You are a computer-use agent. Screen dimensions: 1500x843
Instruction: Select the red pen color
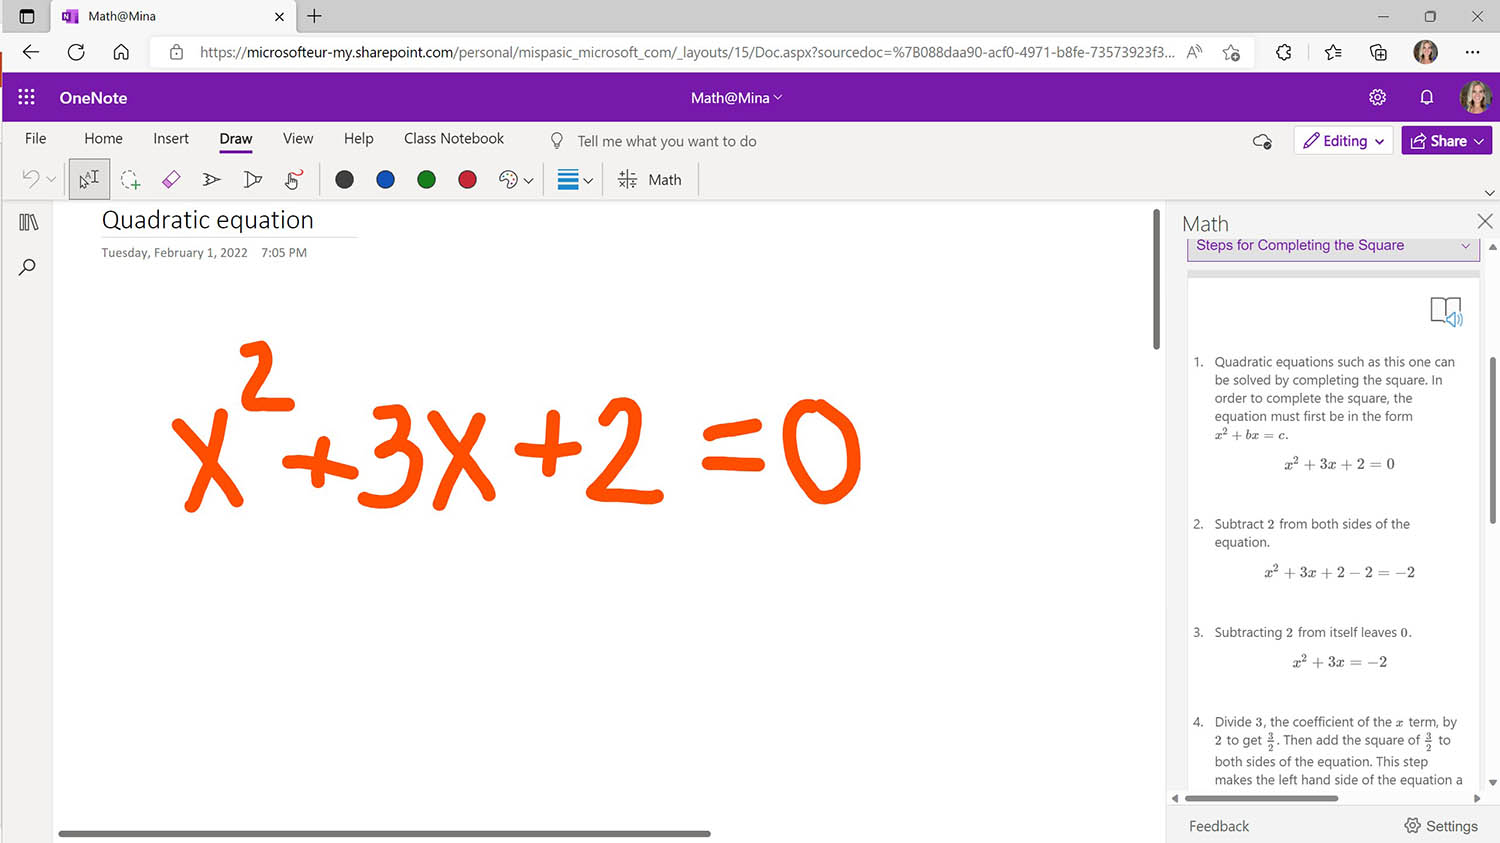click(x=466, y=179)
